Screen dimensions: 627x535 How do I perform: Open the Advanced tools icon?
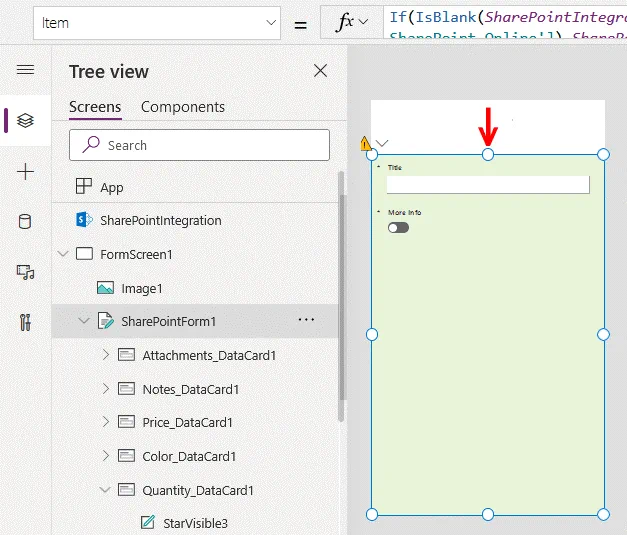[25, 322]
